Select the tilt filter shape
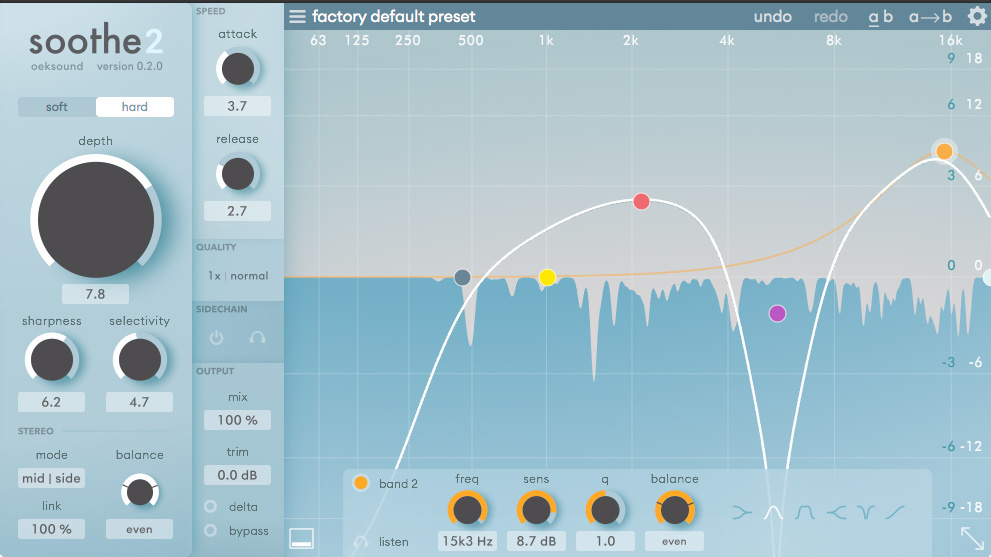Image resolution: width=991 pixels, height=557 pixels. pyautogui.click(x=895, y=511)
